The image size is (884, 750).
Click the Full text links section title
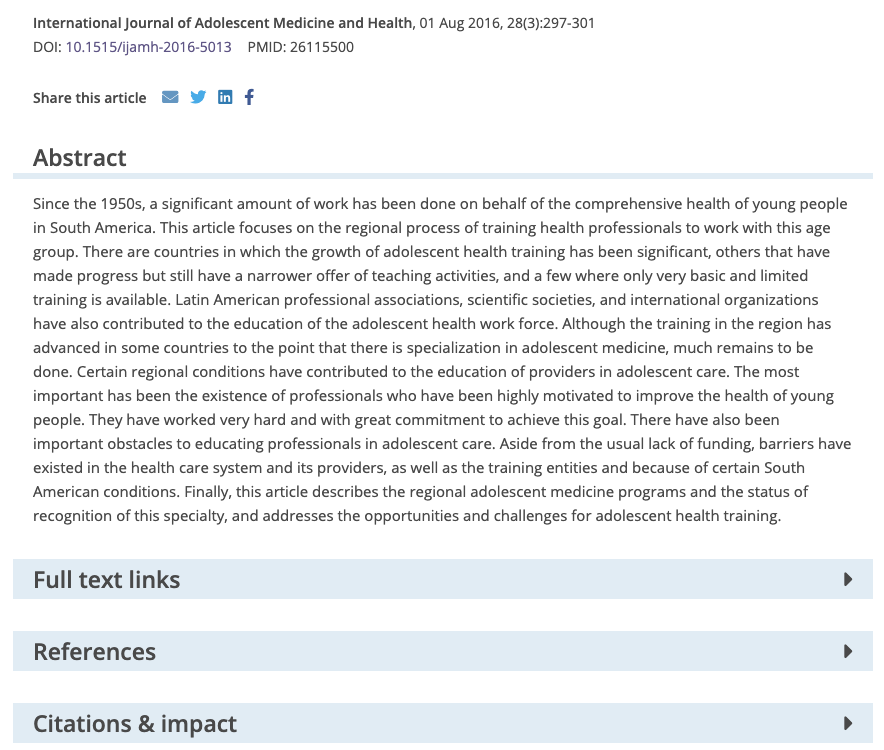pyautogui.click(x=107, y=580)
